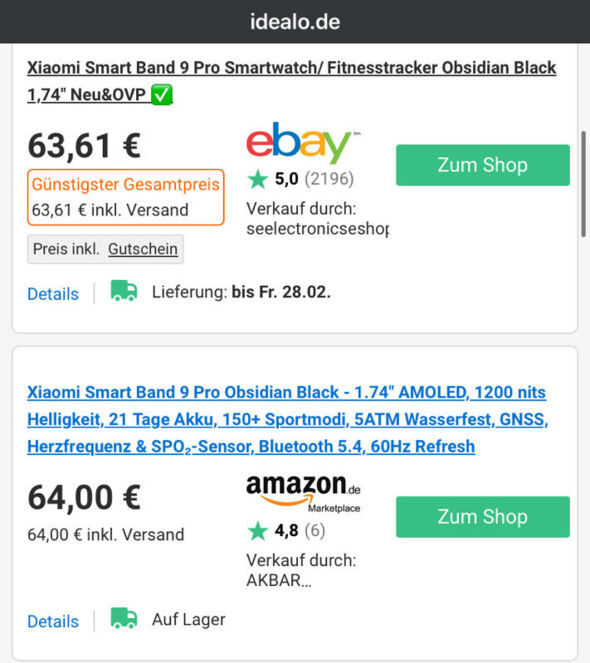Click the green checkmark emoji in eBay title
590x663 pixels.
click(x=162, y=94)
